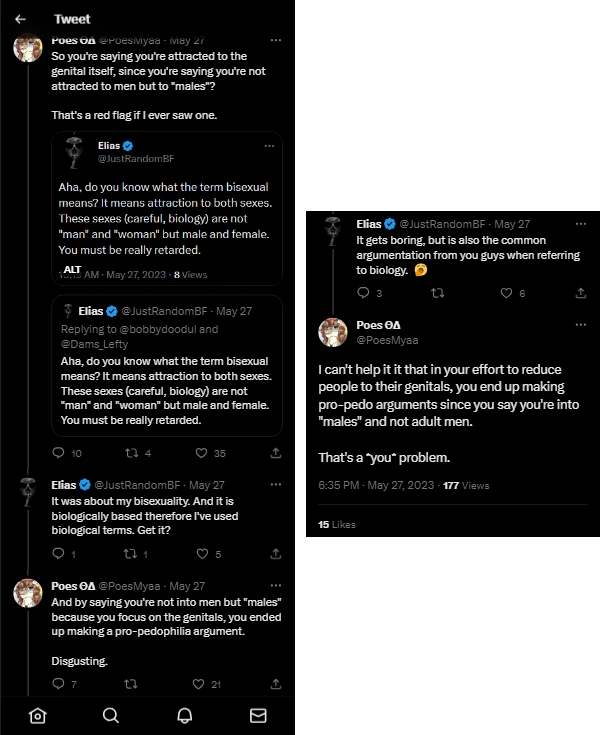The image size is (600, 735).
Task: Share the tweet with 35 likes
Action: [275, 453]
